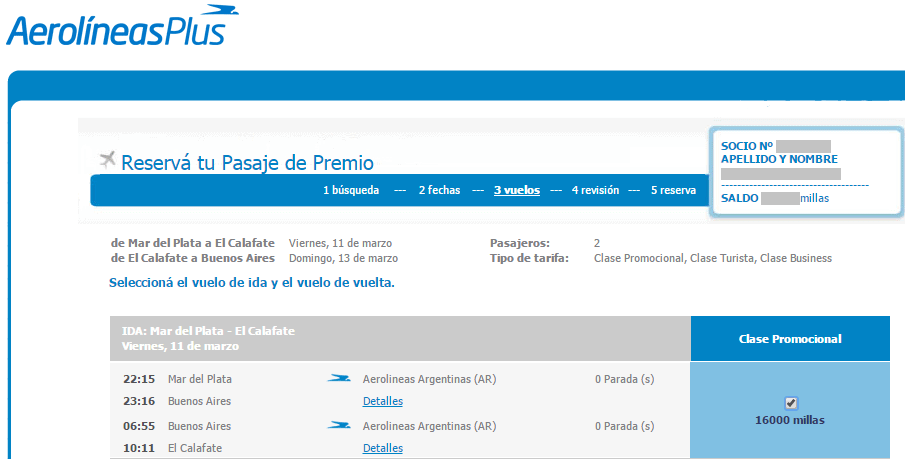905x459 pixels.
Task: Click the 22:15 departure time
Action: point(139,379)
